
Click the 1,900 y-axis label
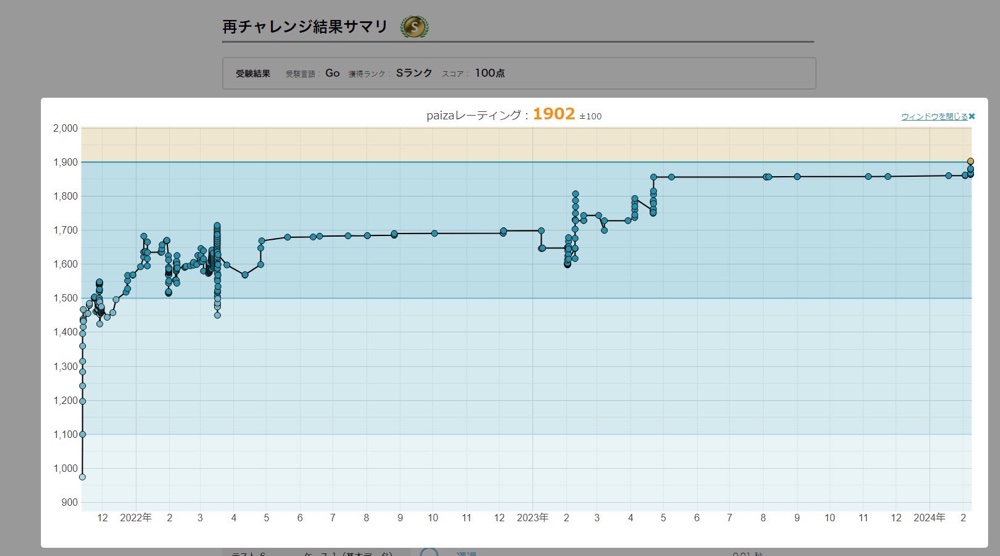66,162
